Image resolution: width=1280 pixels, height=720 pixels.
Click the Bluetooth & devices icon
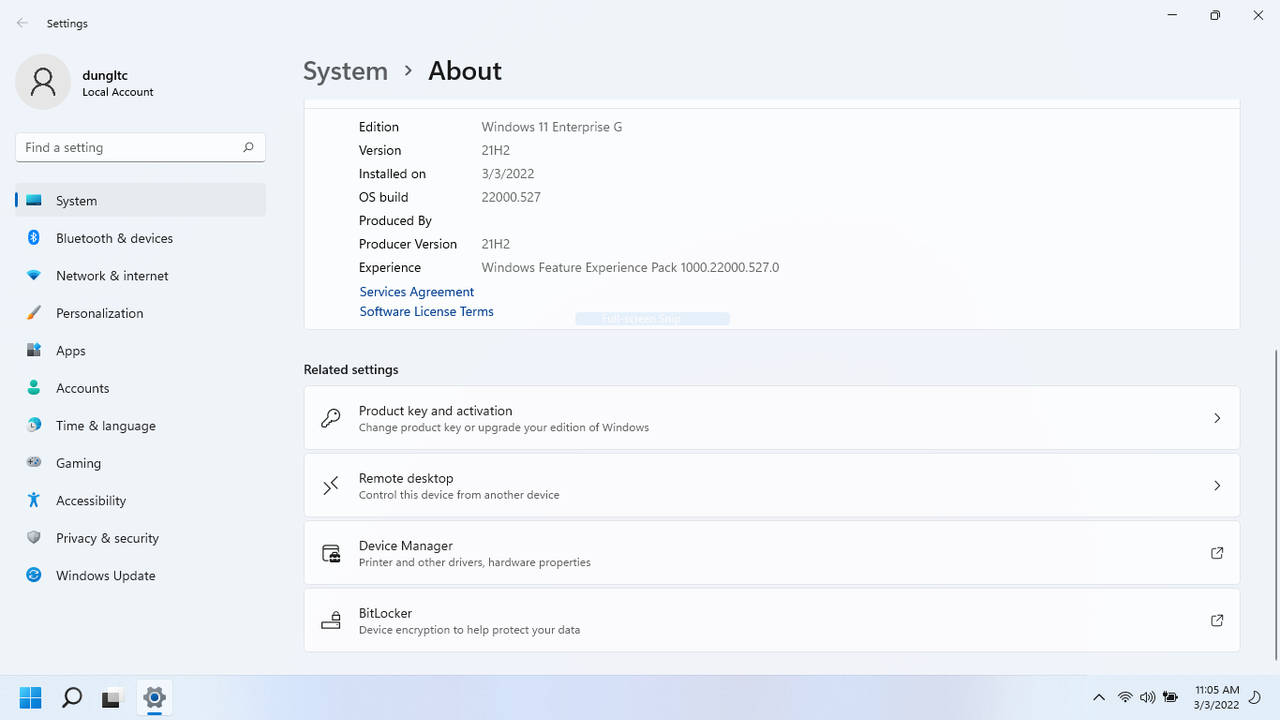[33, 238]
